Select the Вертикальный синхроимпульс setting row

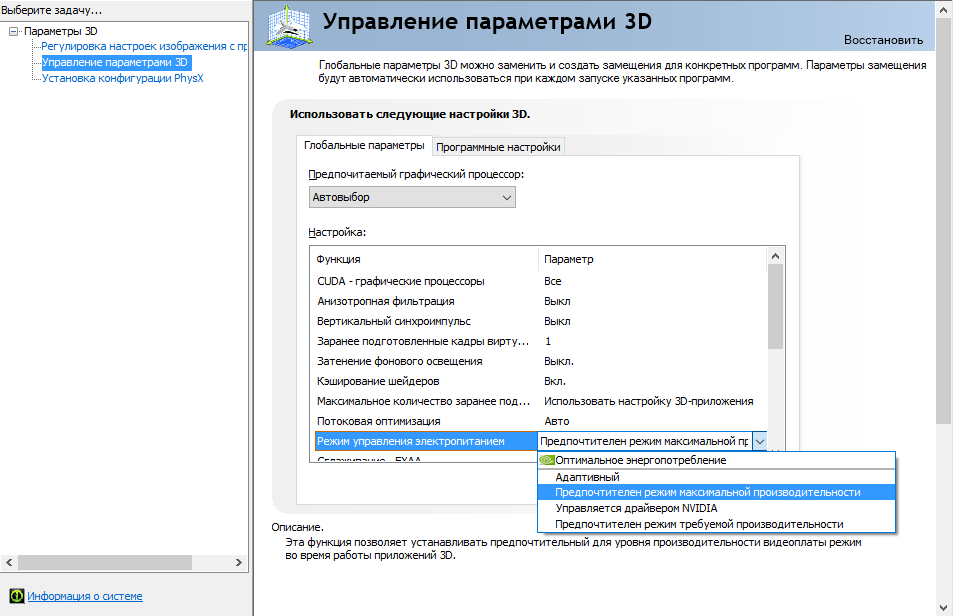point(394,321)
